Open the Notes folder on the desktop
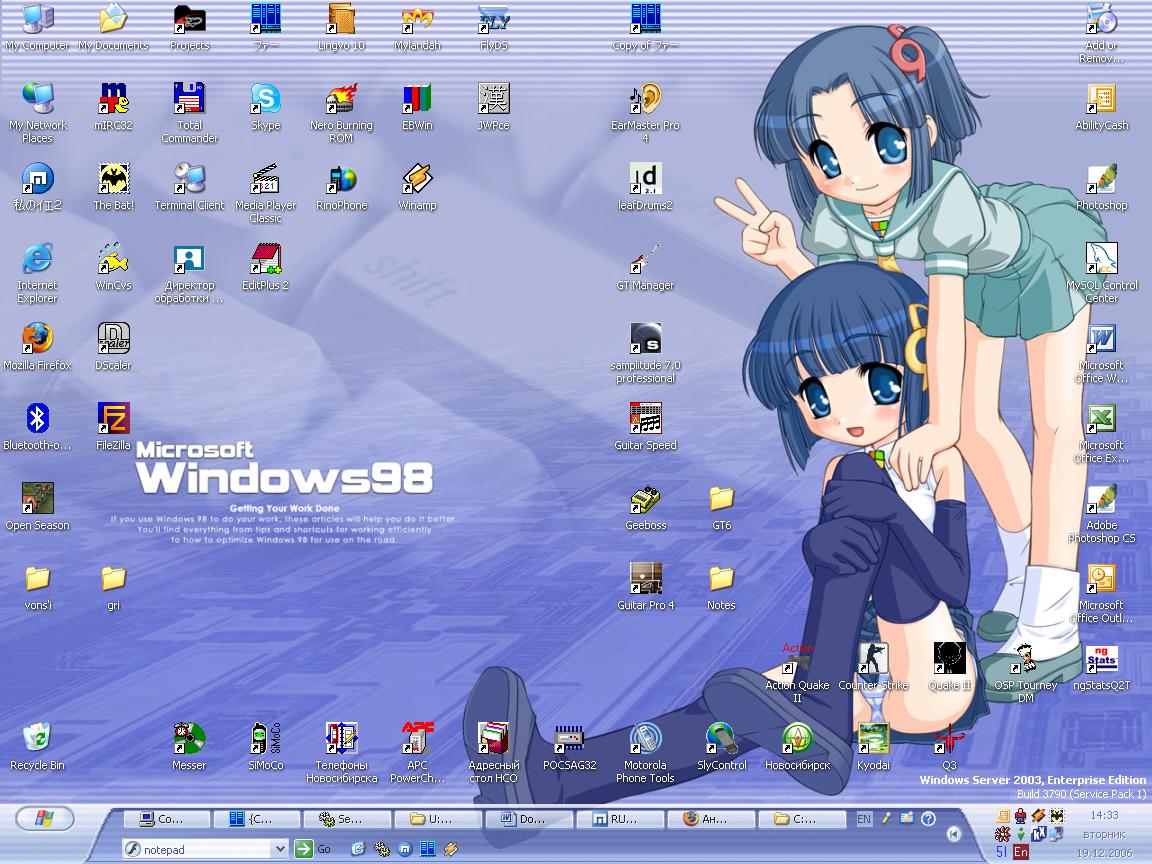 (x=721, y=580)
